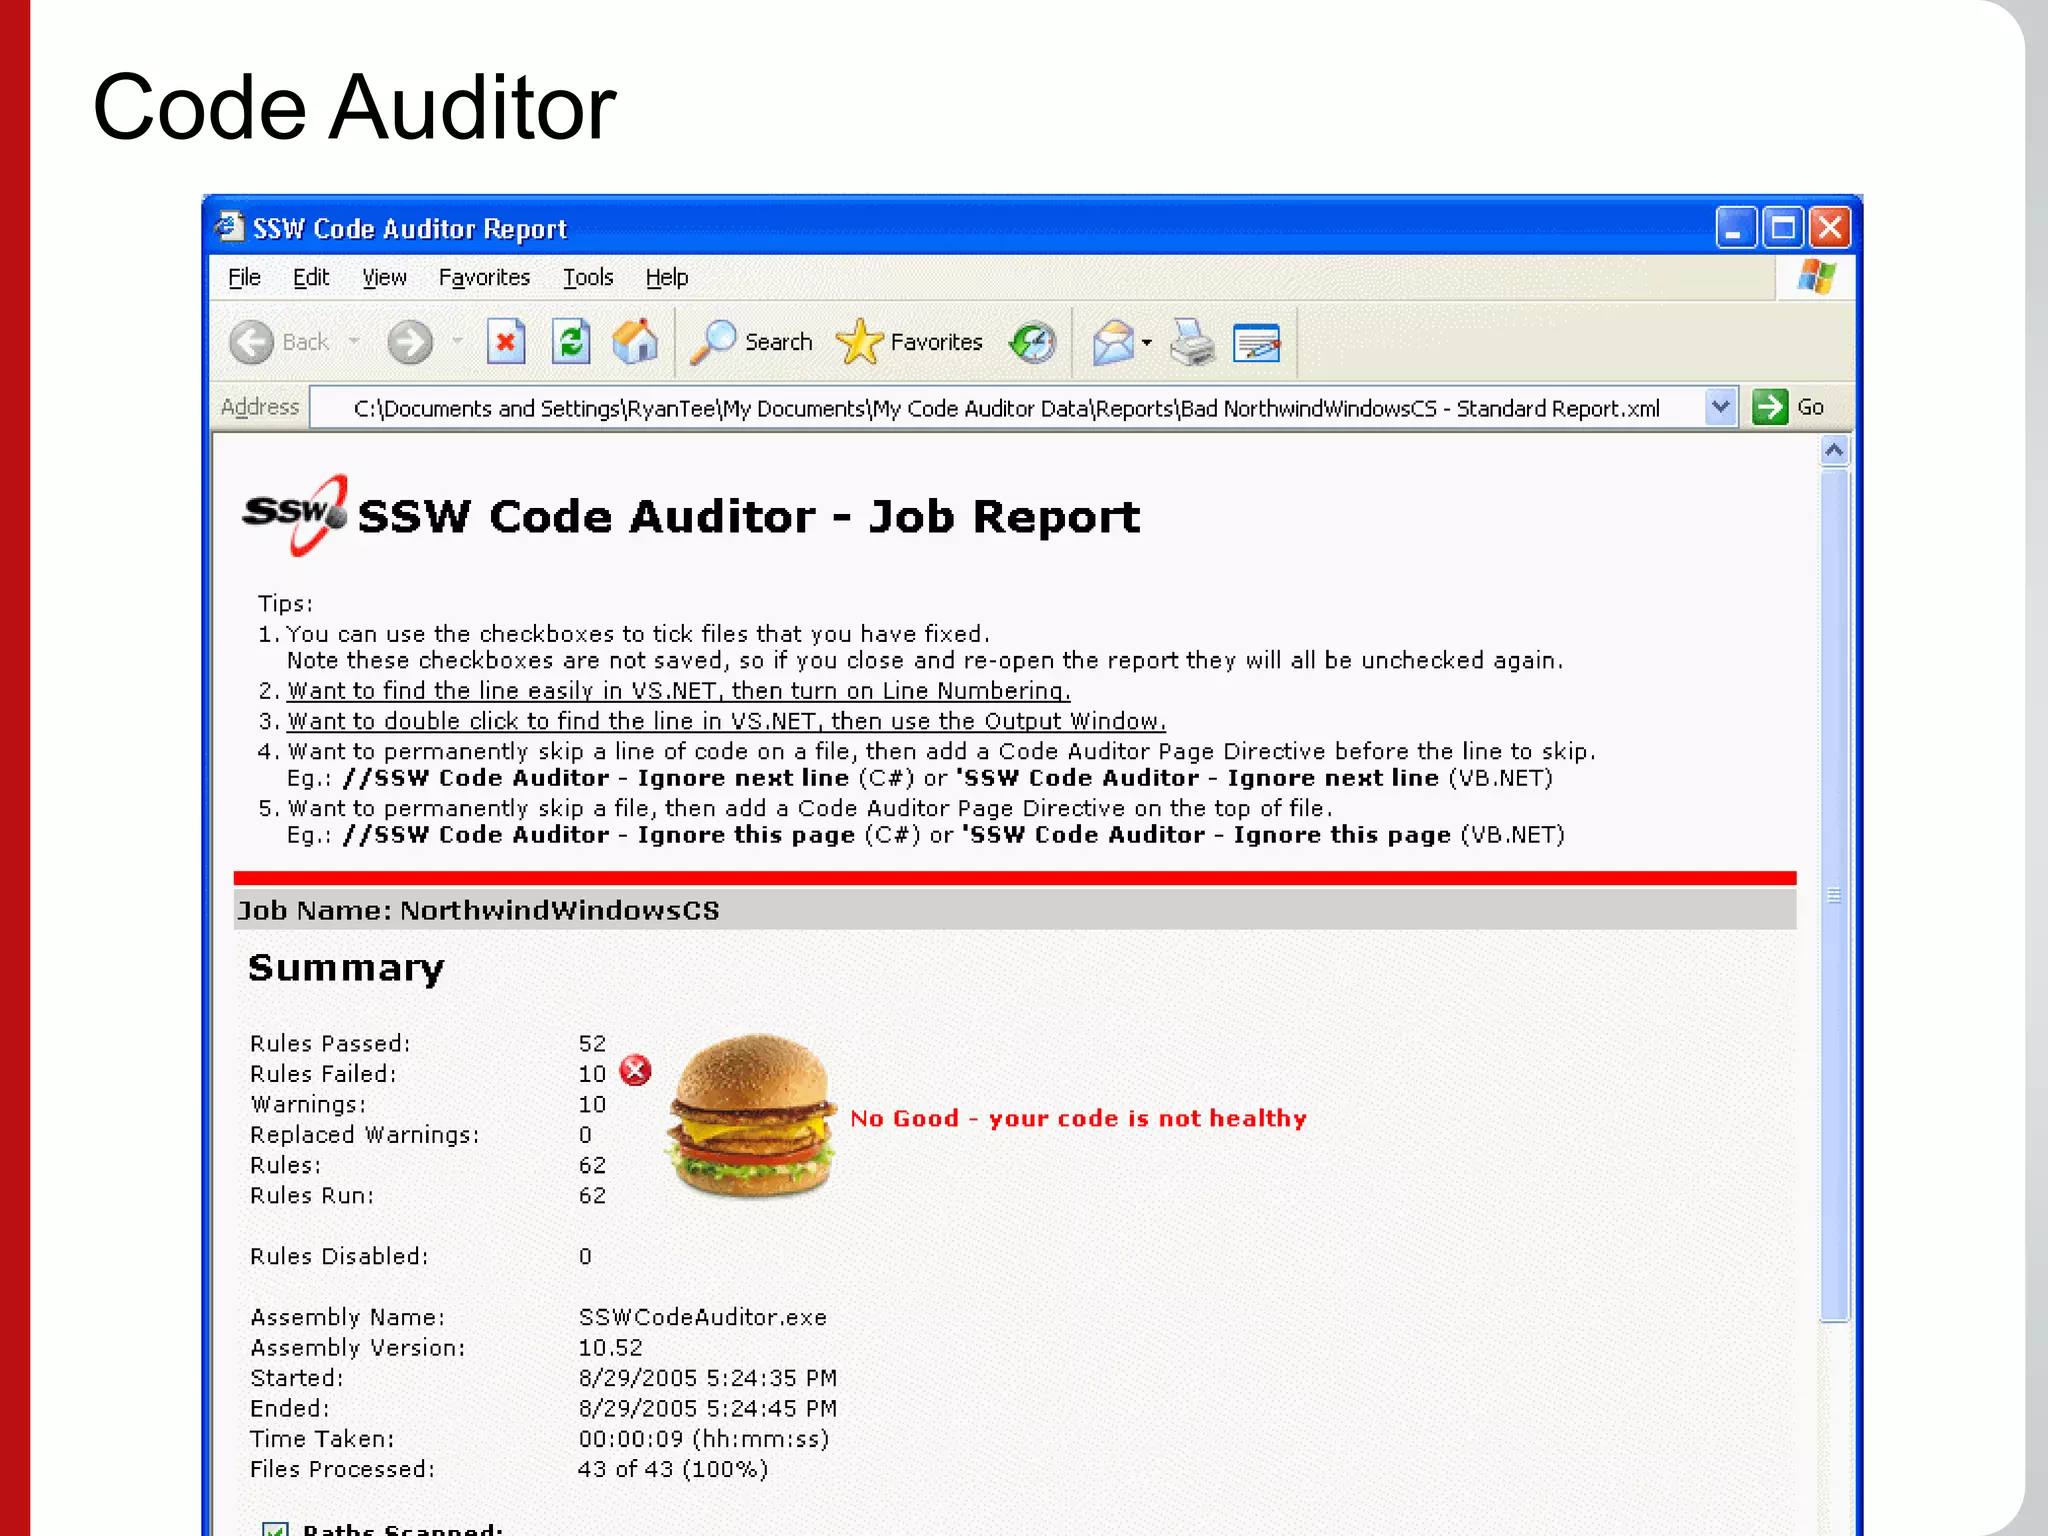This screenshot has height=1536, width=2048.
Task: Click the Refresh page icon
Action: pyautogui.click(x=571, y=343)
